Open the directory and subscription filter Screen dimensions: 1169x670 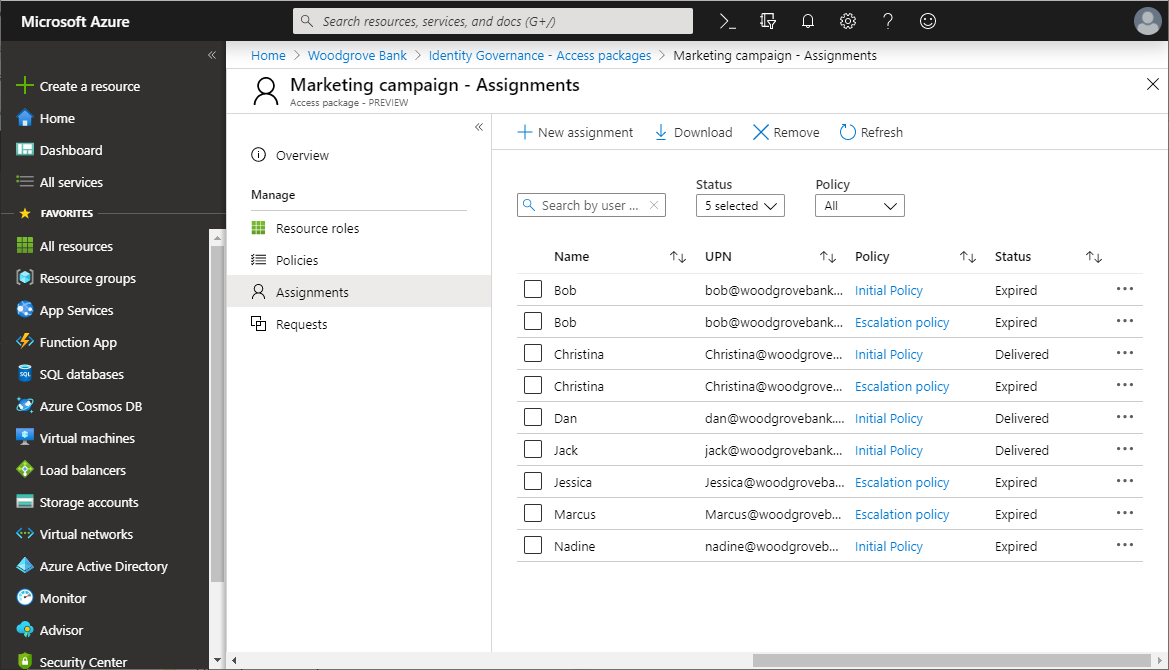tap(768, 21)
